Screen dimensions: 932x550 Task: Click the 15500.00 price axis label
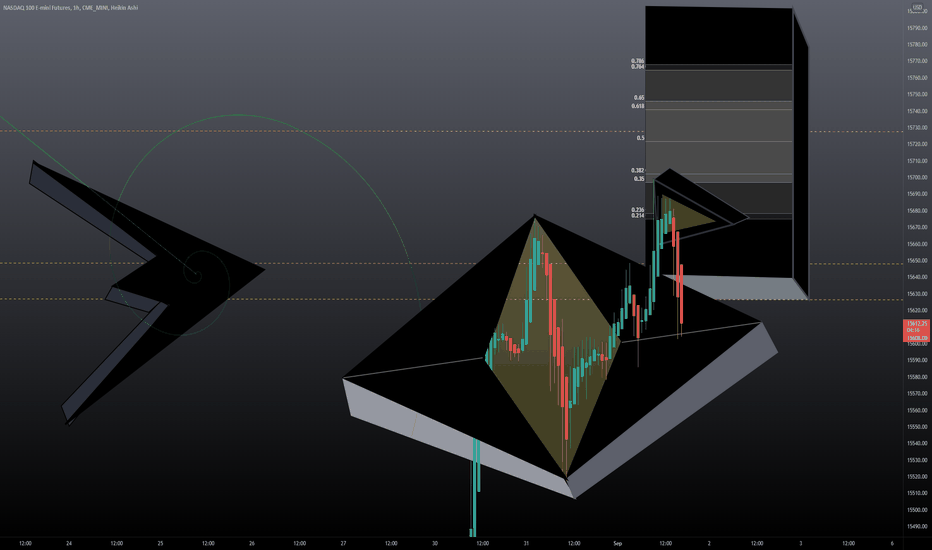(917, 510)
